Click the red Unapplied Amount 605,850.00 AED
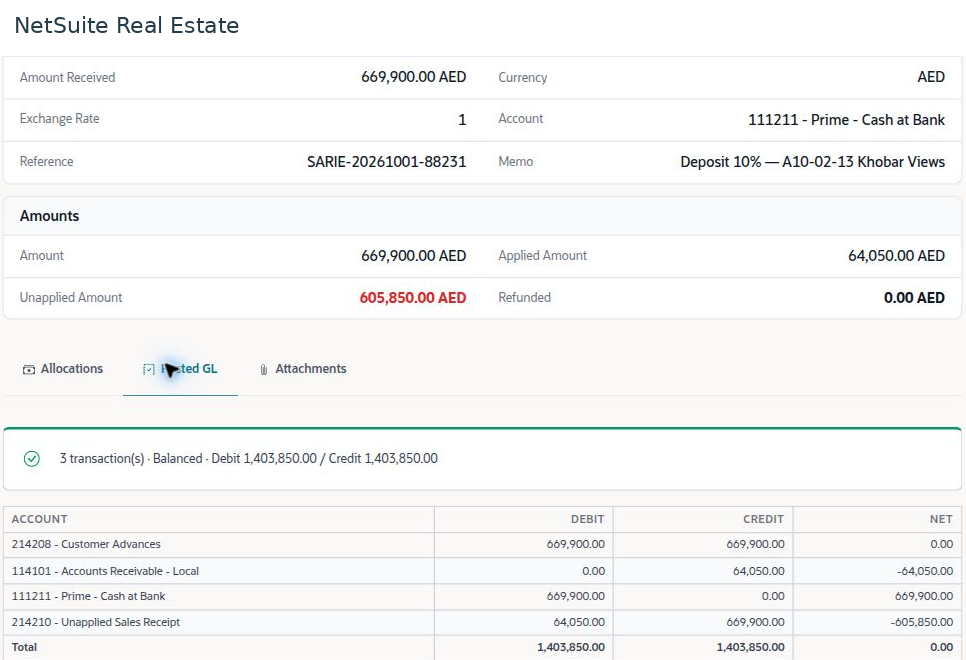966x660 pixels. click(x=413, y=298)
